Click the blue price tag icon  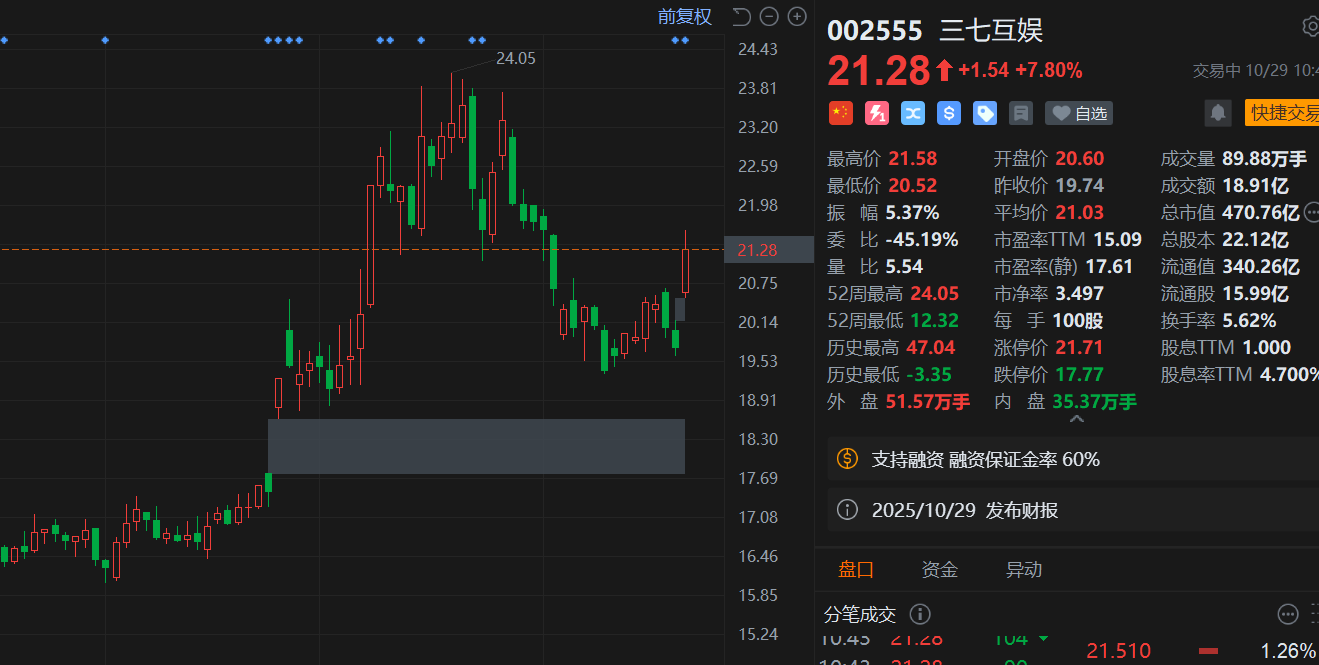[985, 113]
